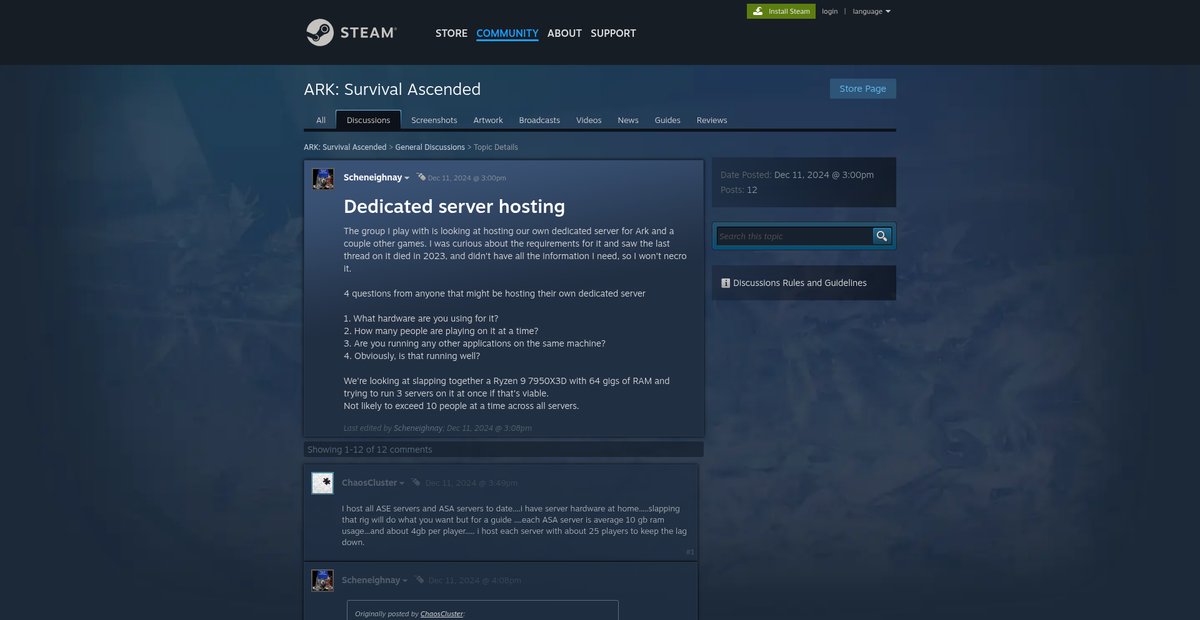Click the quoted ChaosCluster link

click(441, 613)
